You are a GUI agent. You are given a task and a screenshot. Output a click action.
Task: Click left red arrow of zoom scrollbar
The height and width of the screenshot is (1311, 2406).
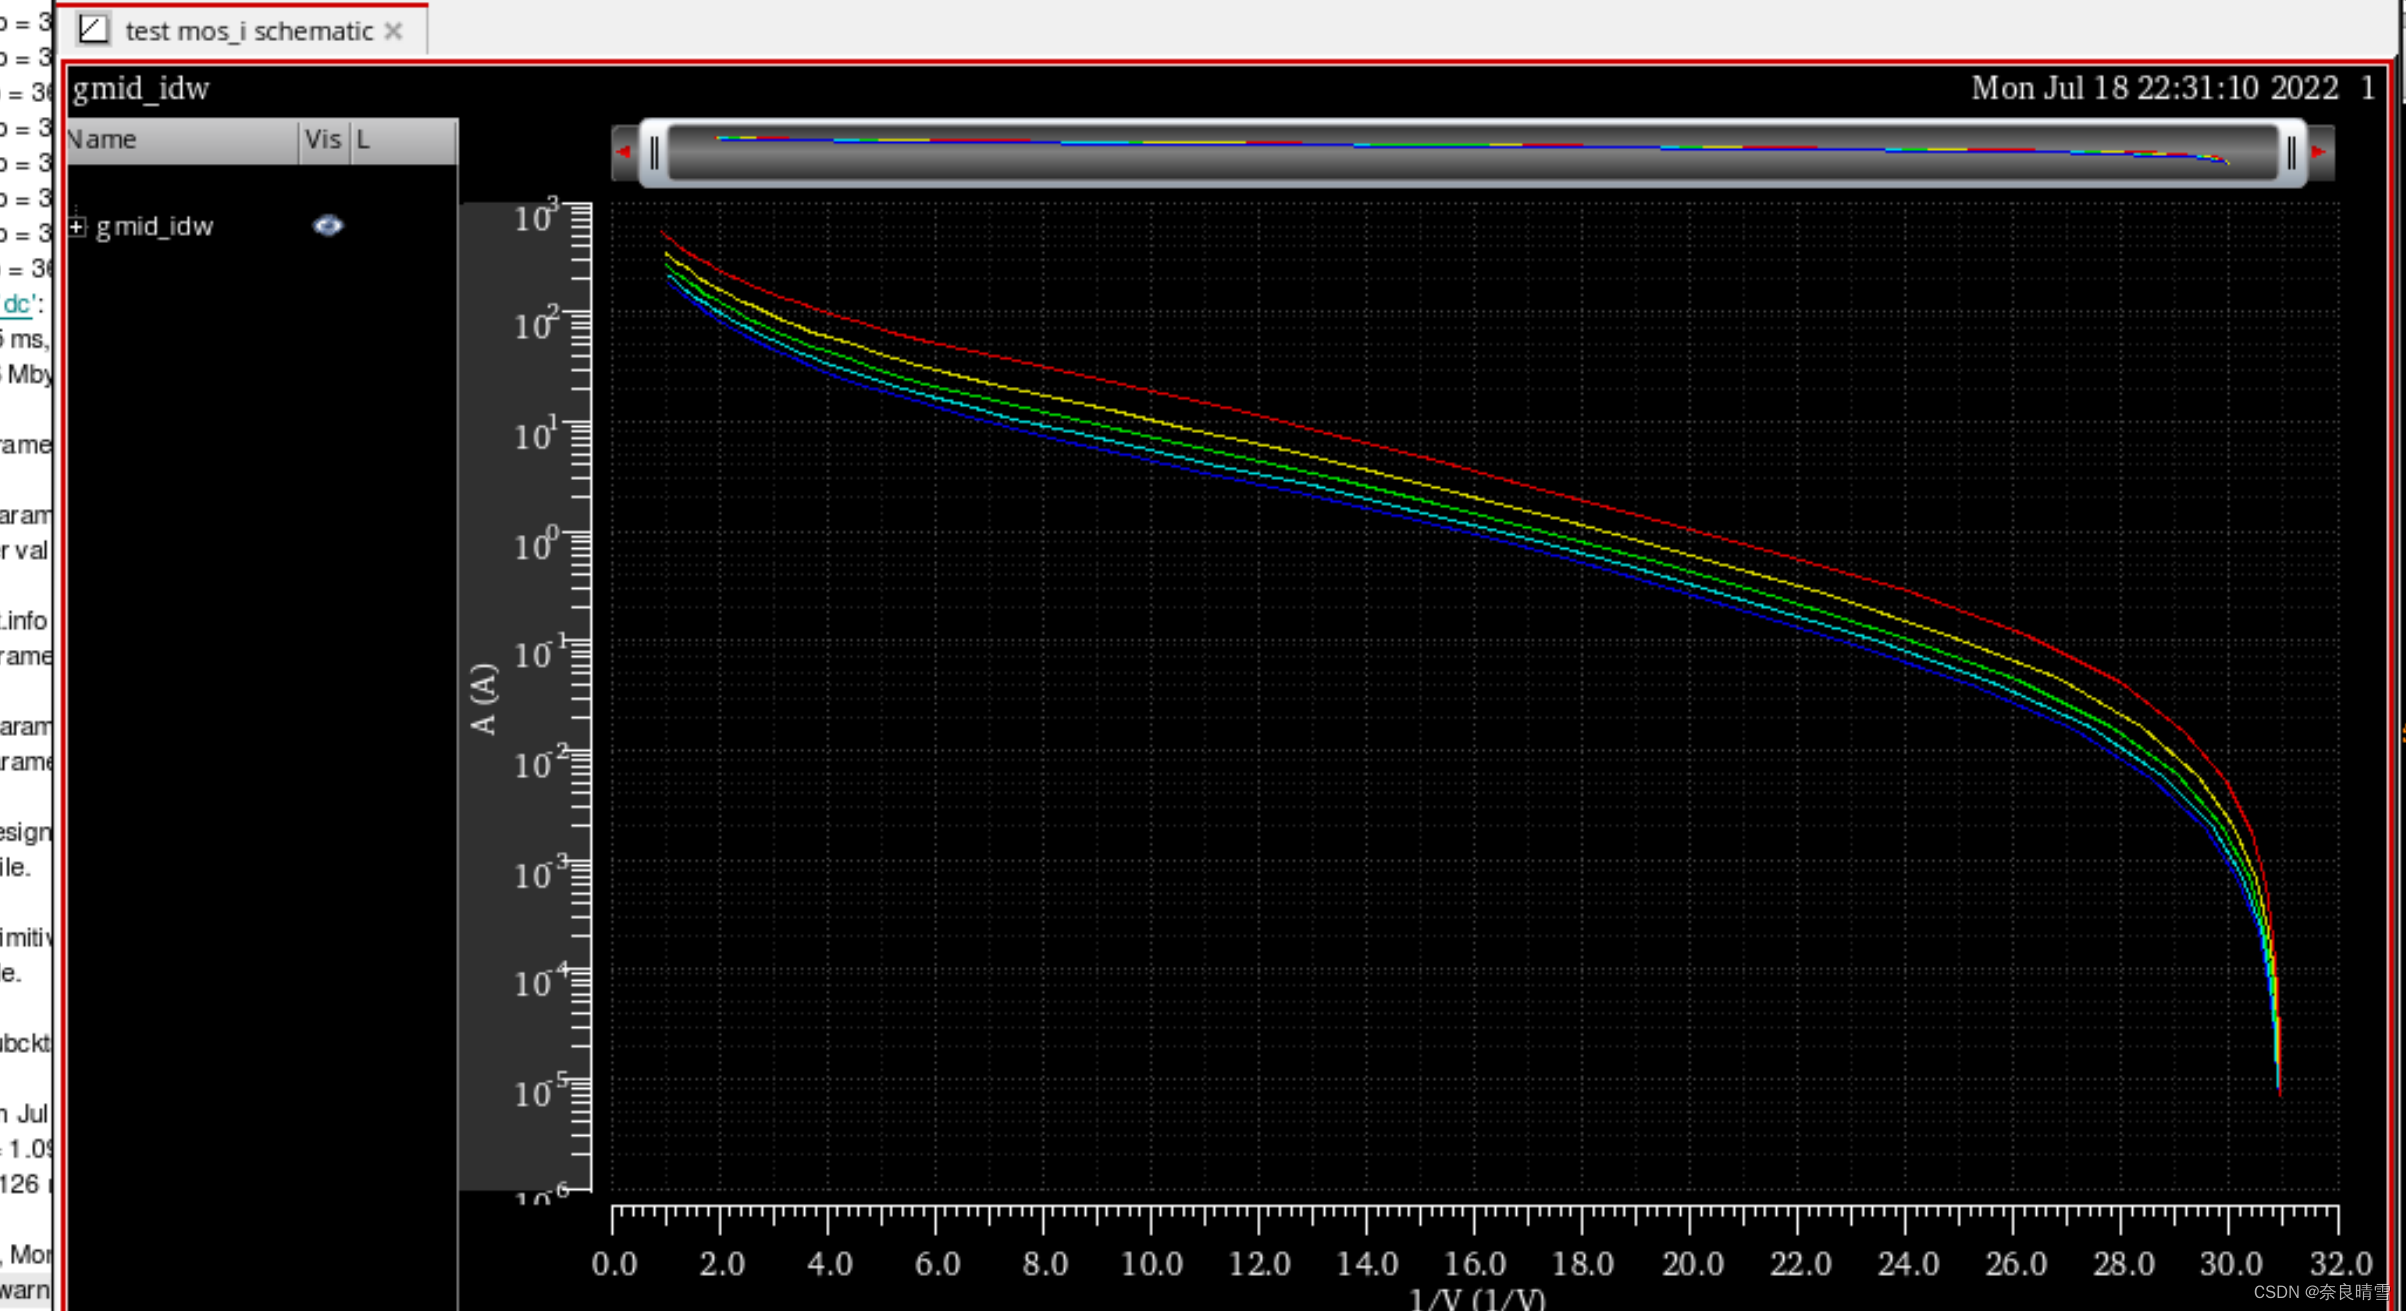point(624,152)
